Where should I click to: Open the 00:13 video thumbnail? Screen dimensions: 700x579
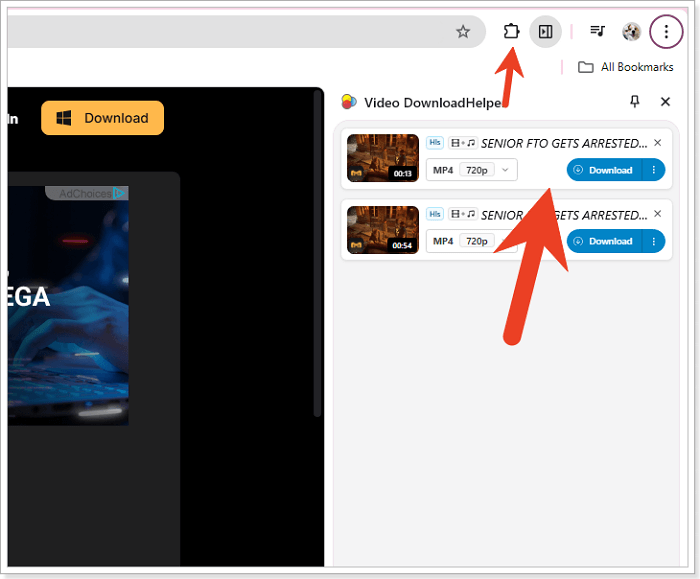[383, 158]
